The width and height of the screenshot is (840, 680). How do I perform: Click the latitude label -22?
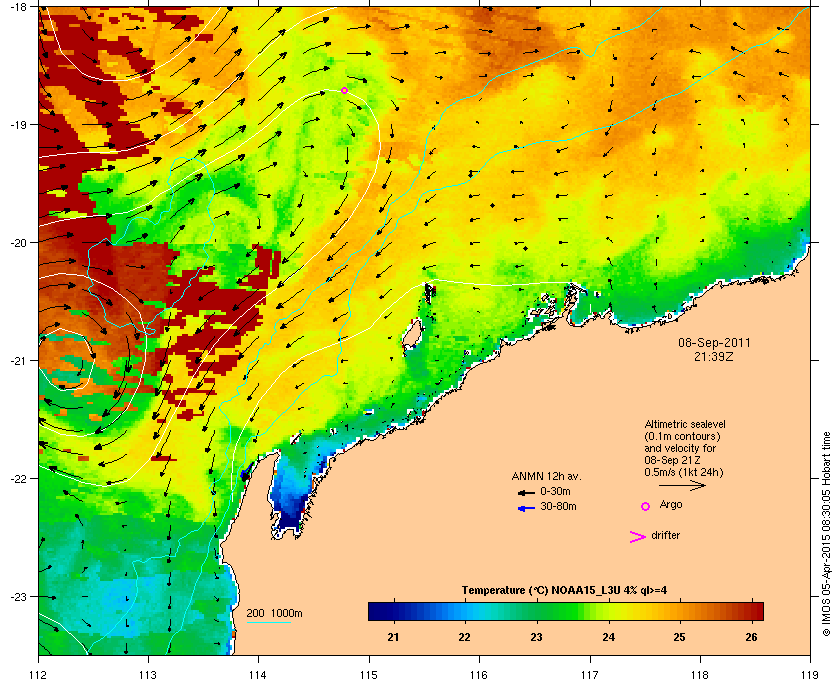(18, 479)
